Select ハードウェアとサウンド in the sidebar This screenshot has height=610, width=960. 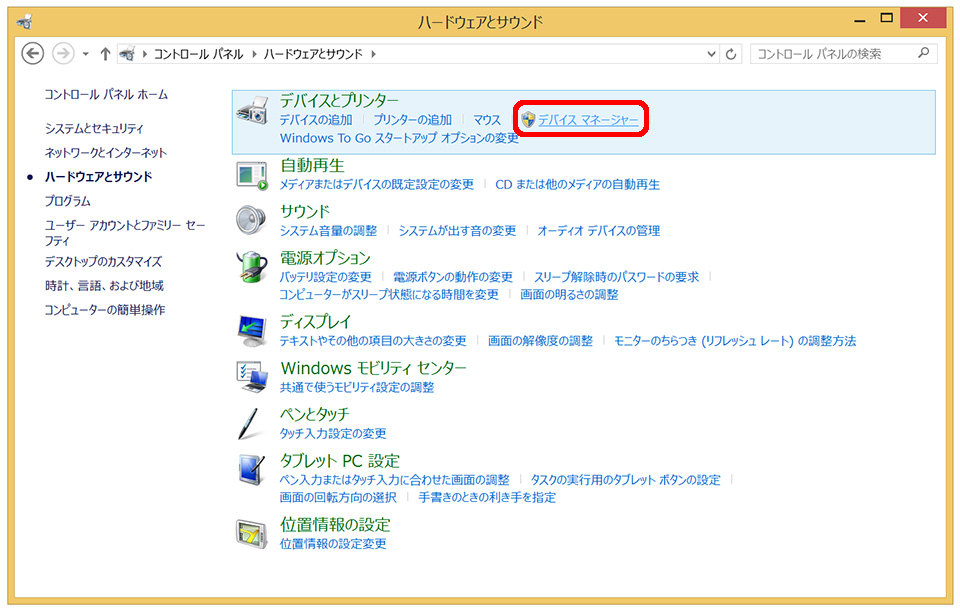98,177
